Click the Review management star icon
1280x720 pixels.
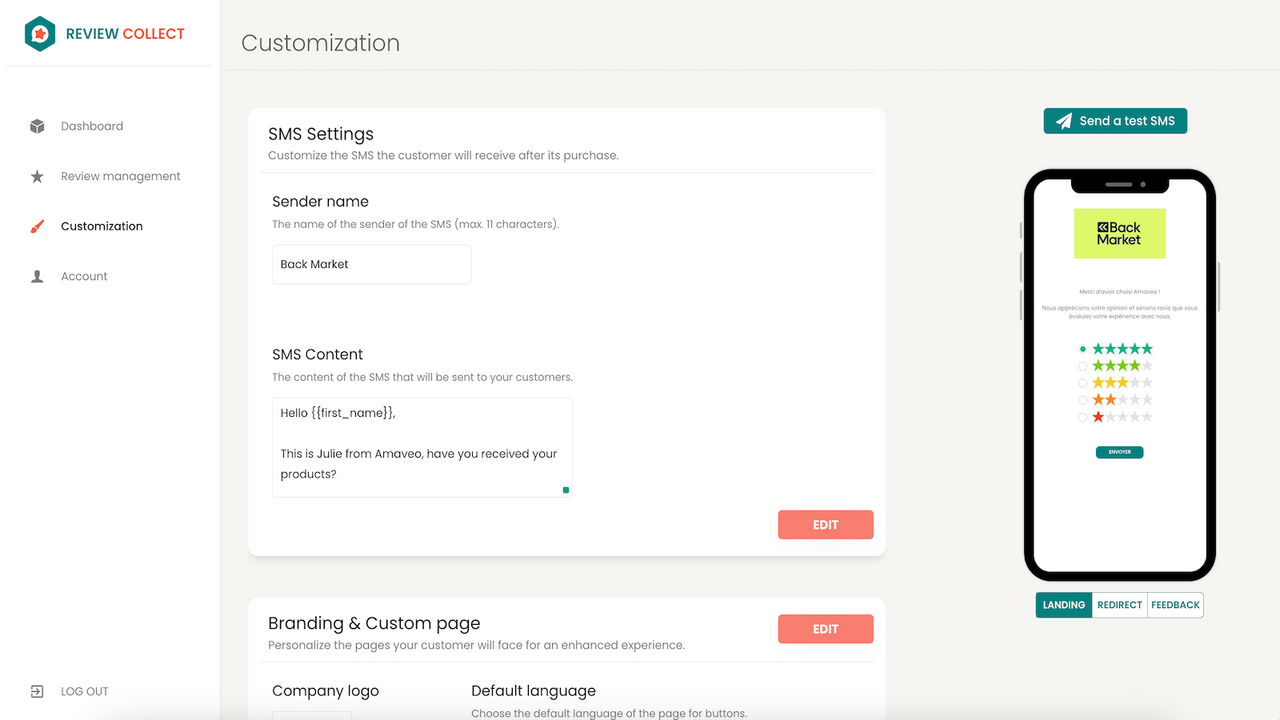37,176
